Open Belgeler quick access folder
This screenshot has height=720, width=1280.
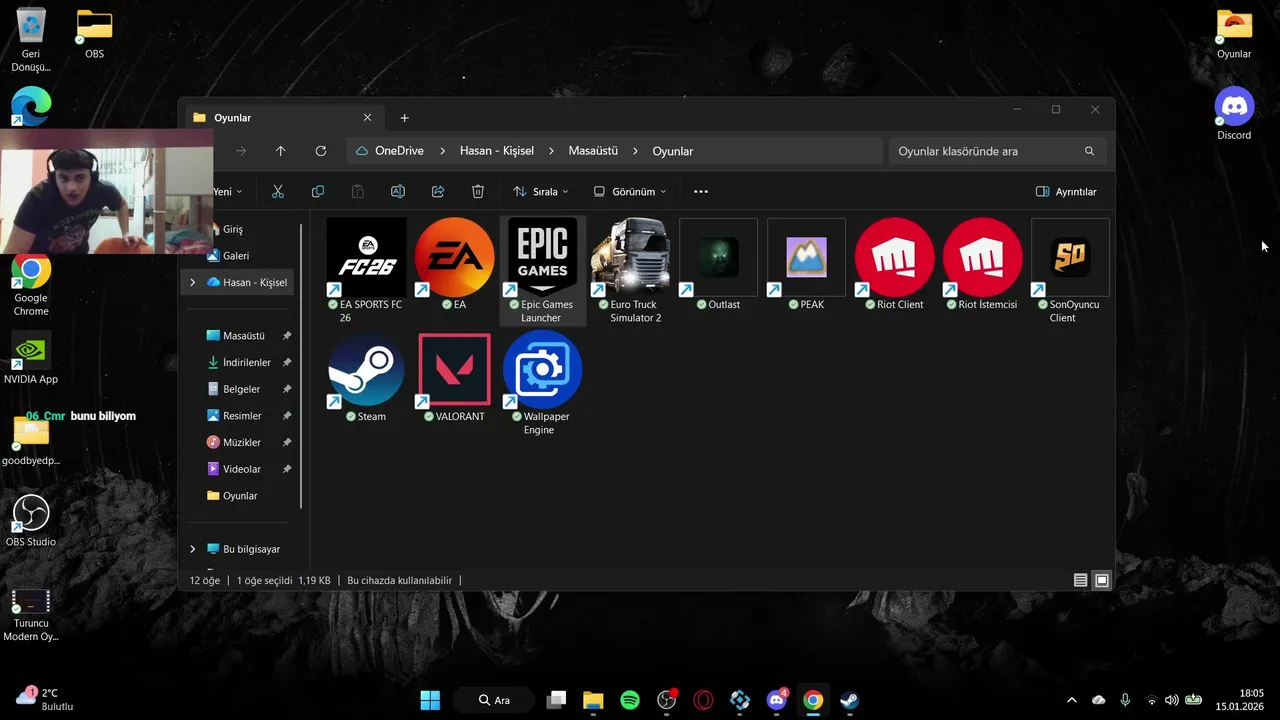click(242, 389)
